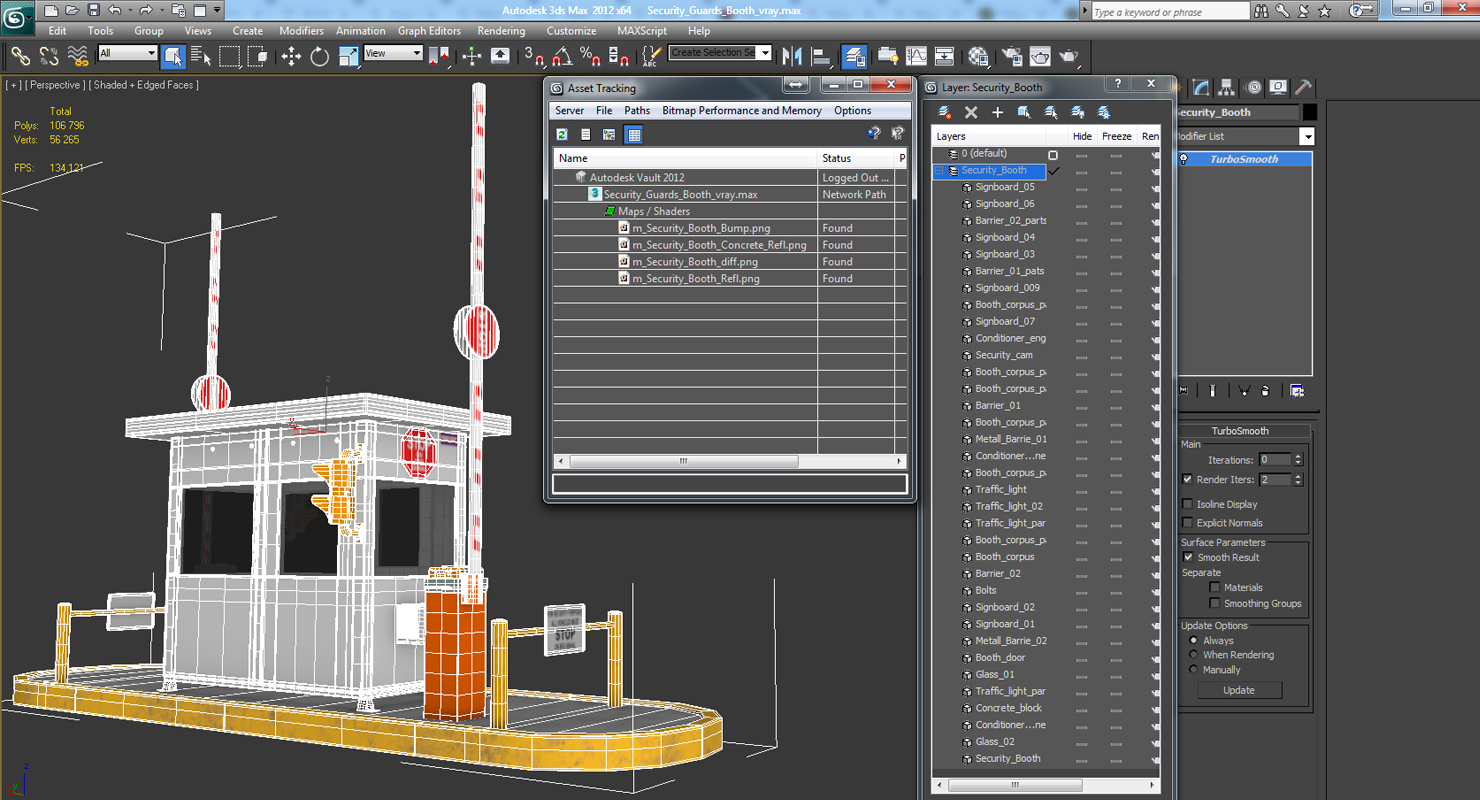
Task: Click Create New Layer icon in Layer dialog
Action: [944, 112]
